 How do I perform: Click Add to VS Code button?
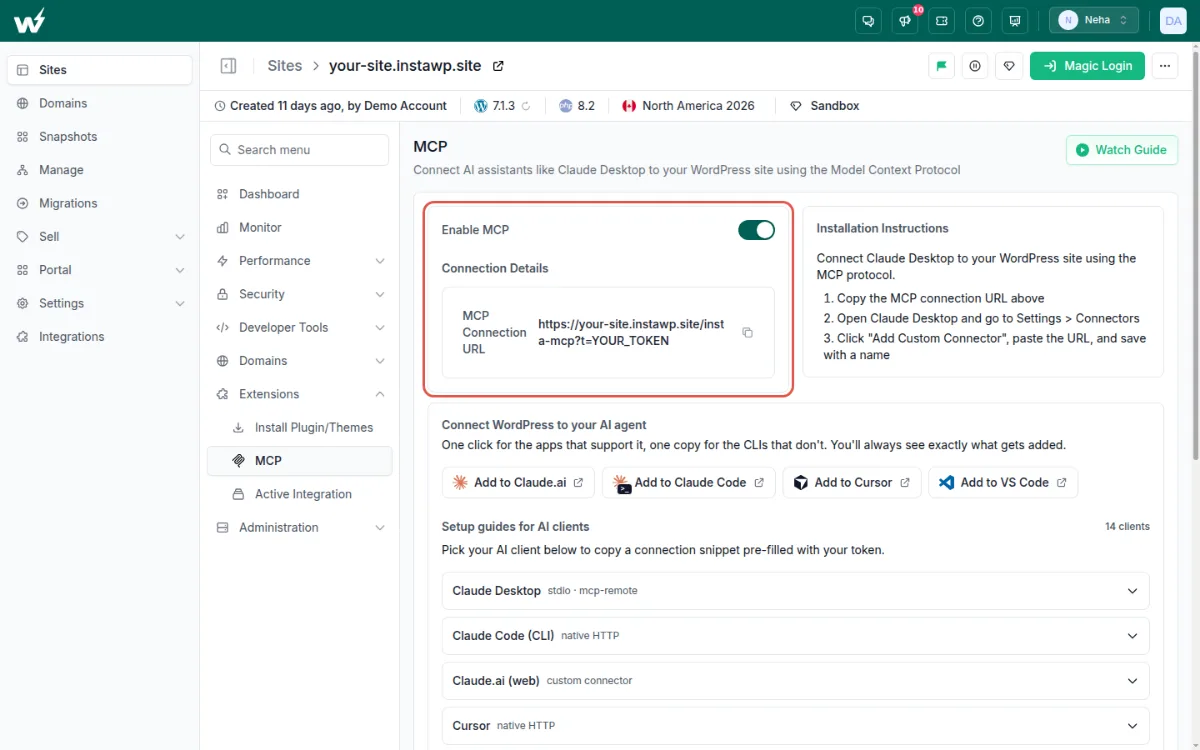click(x=1003, y=482)
